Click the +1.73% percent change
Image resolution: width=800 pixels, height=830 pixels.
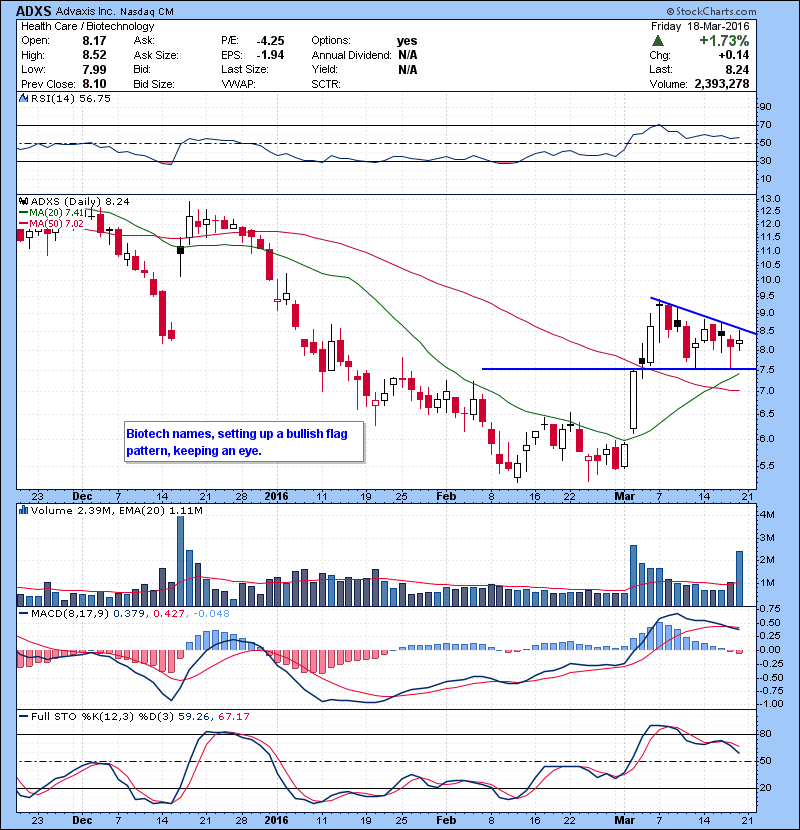pyautogui.click(x=724, y=41)
